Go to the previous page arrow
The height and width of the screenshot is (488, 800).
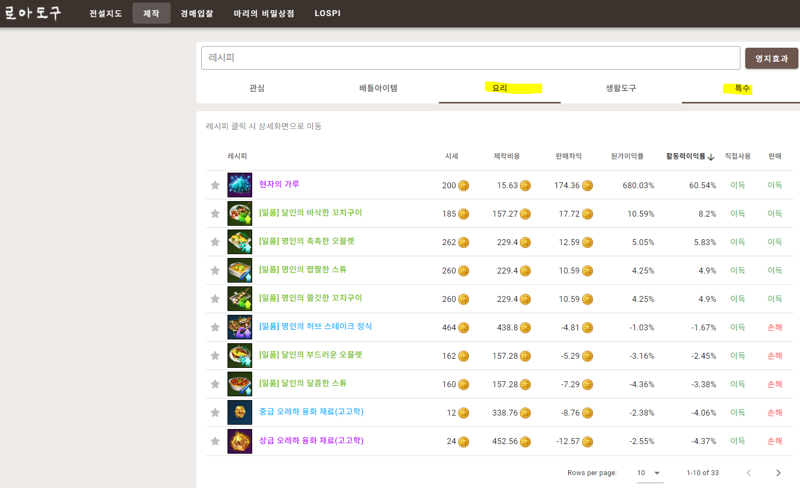[748, 473]
